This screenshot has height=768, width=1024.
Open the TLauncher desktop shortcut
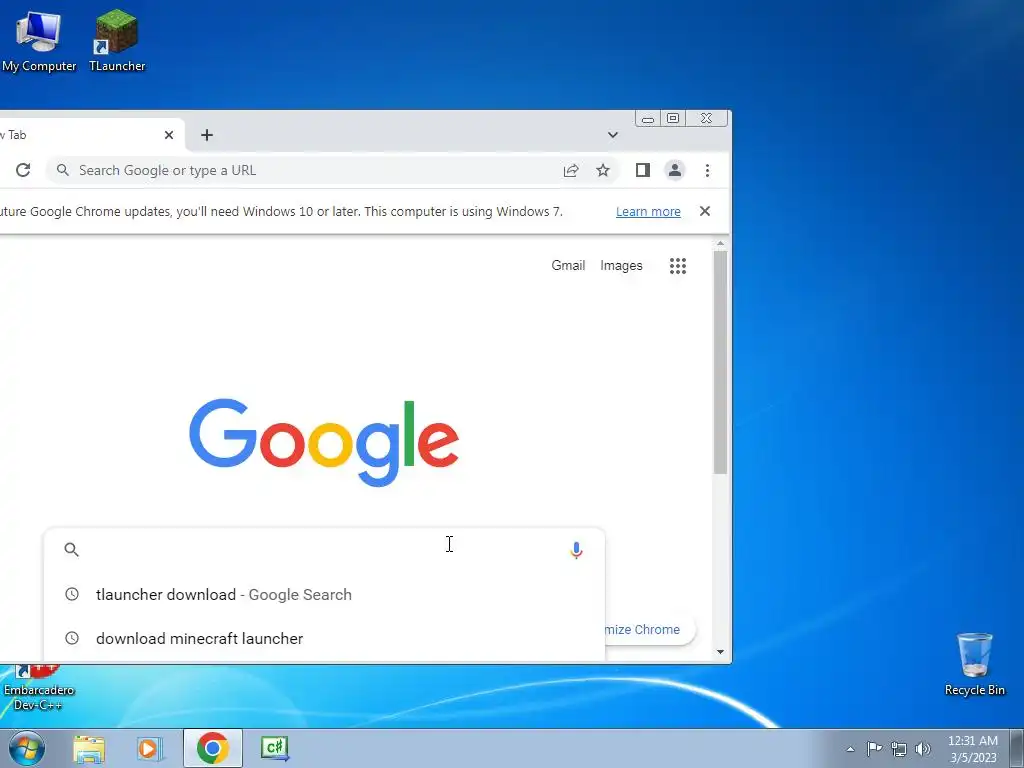click(x=117, y=40)
